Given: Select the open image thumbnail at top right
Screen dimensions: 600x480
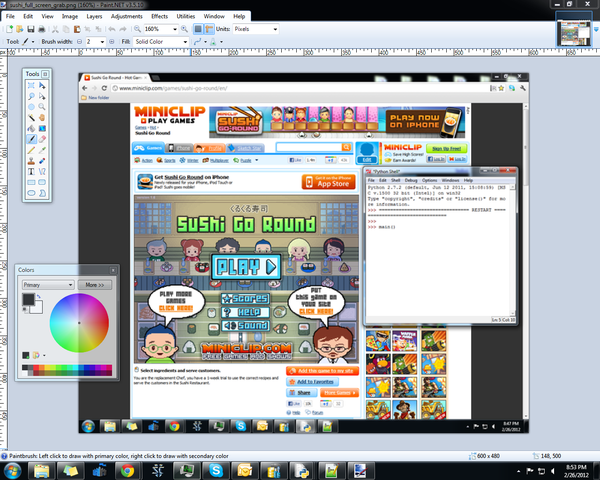Looking at the screenshot, I should tap(573, 33).
